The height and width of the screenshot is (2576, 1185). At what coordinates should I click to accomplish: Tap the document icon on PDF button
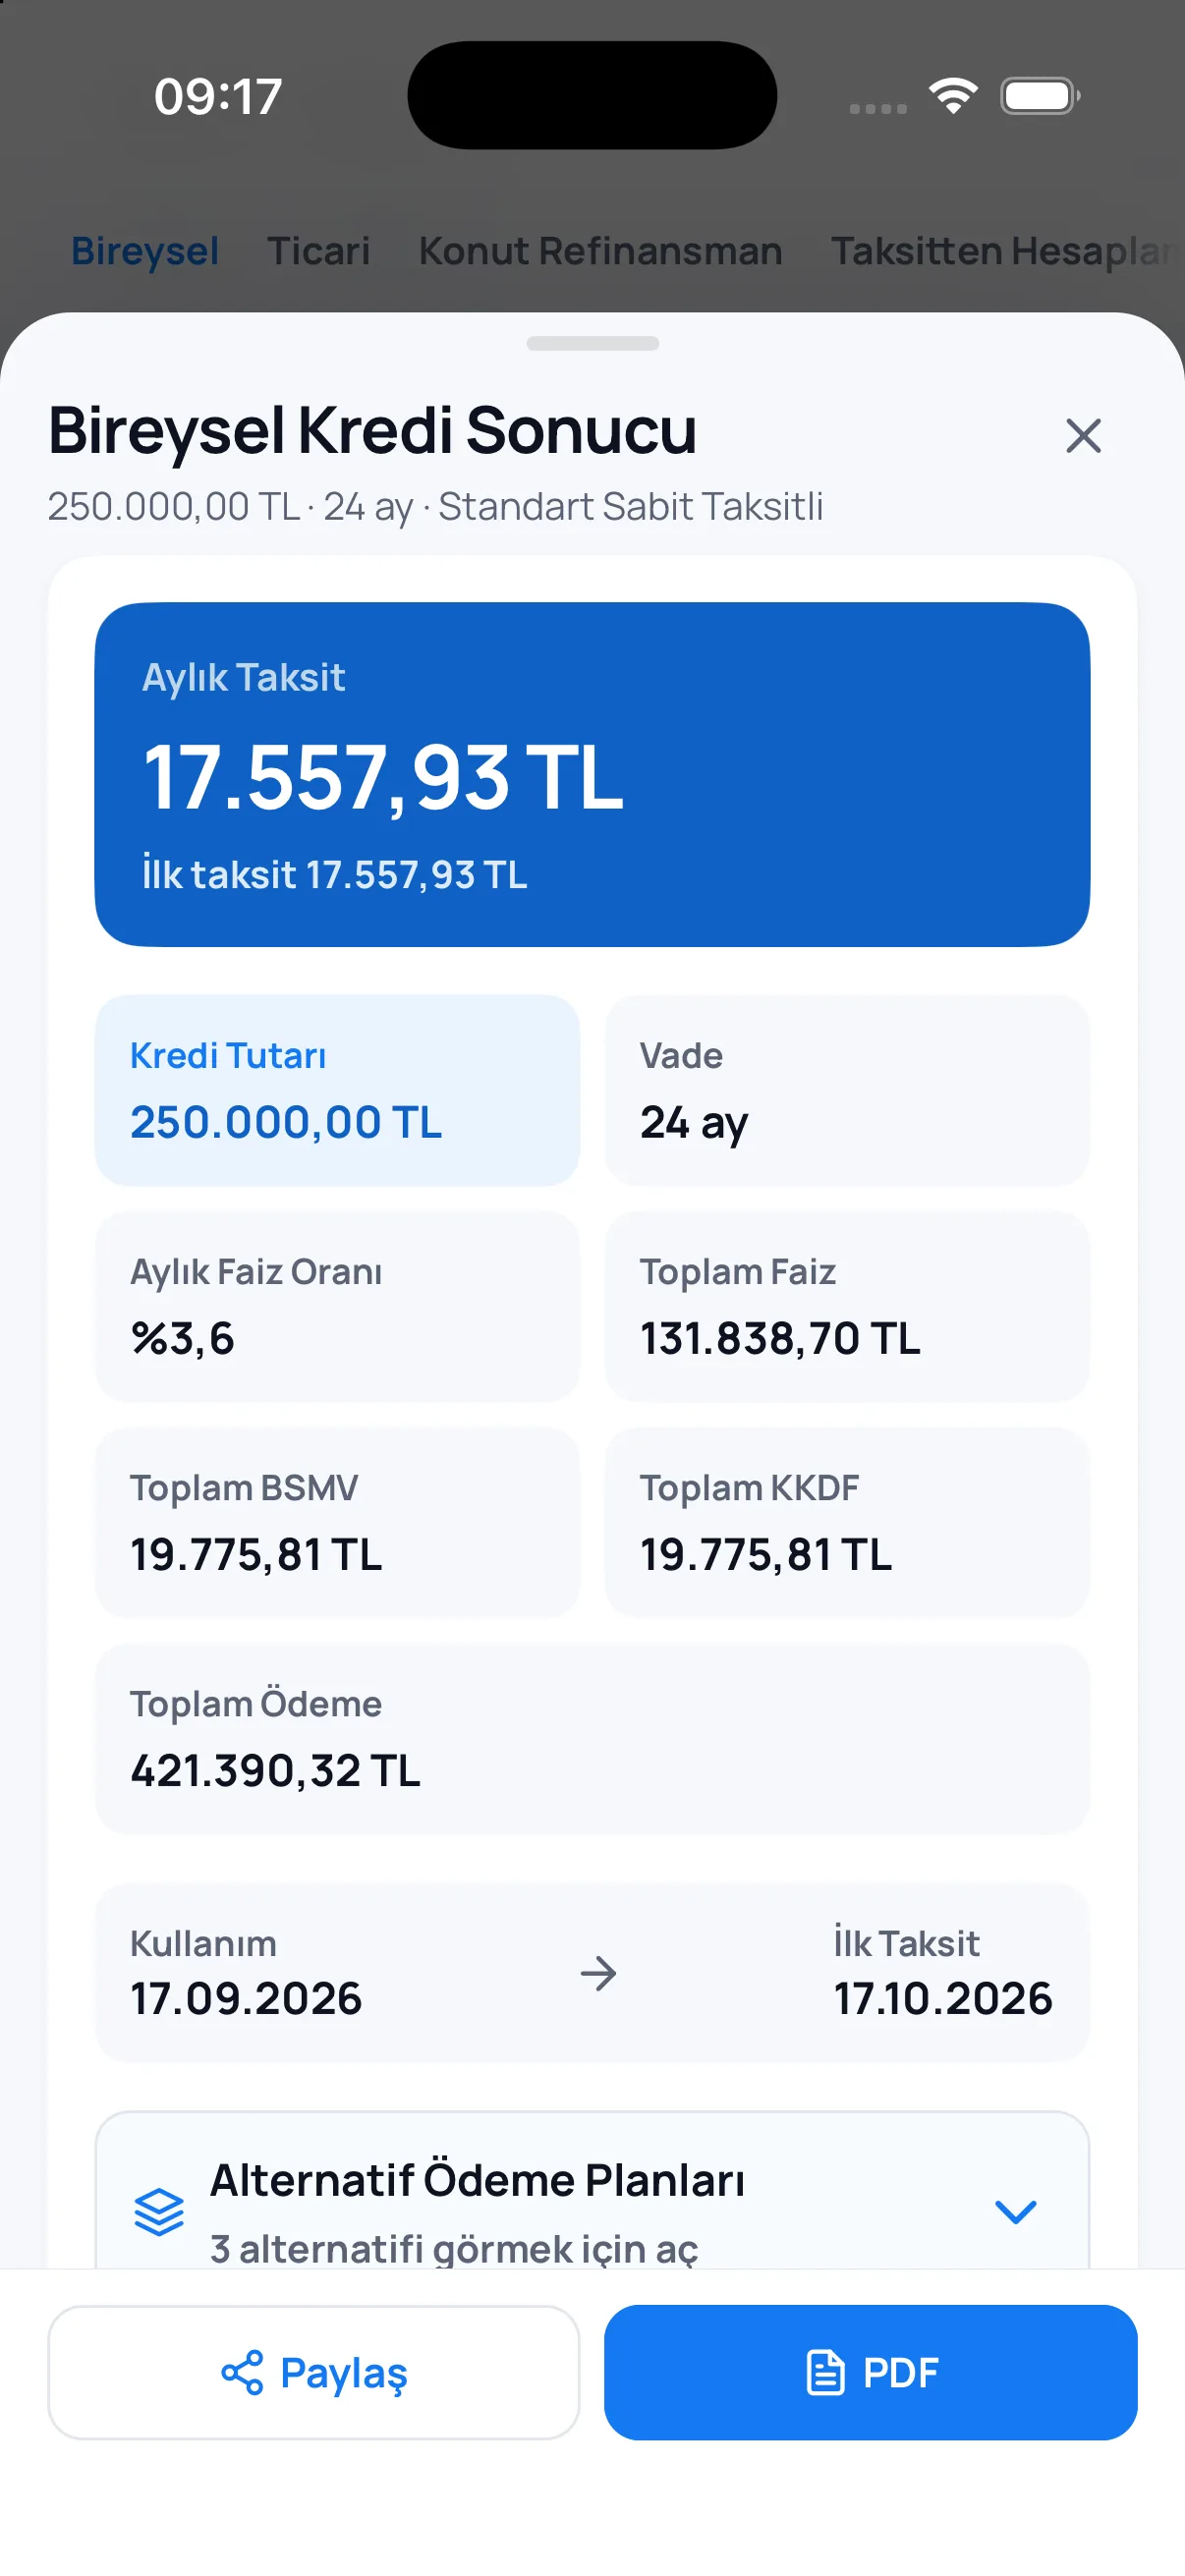click(x=825, y=2372)
